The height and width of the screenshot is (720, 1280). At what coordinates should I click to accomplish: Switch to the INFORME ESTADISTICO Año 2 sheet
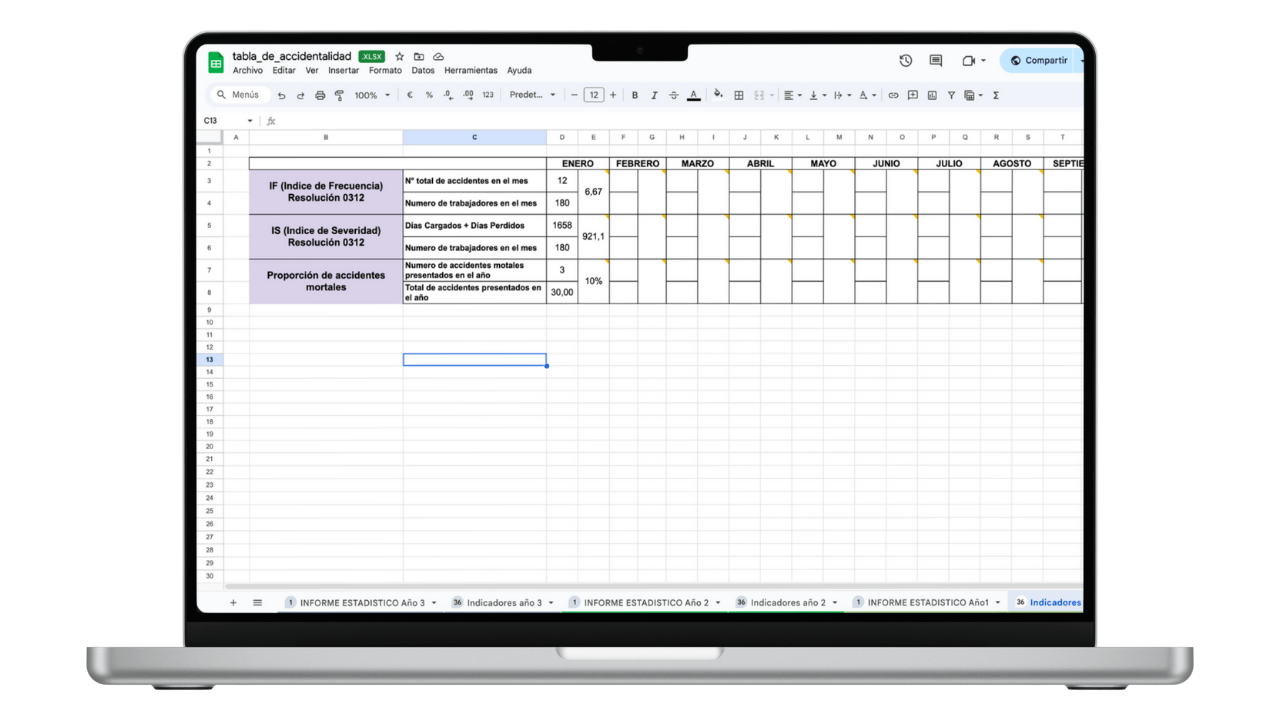pyautogui.click(x=645, y=602)
